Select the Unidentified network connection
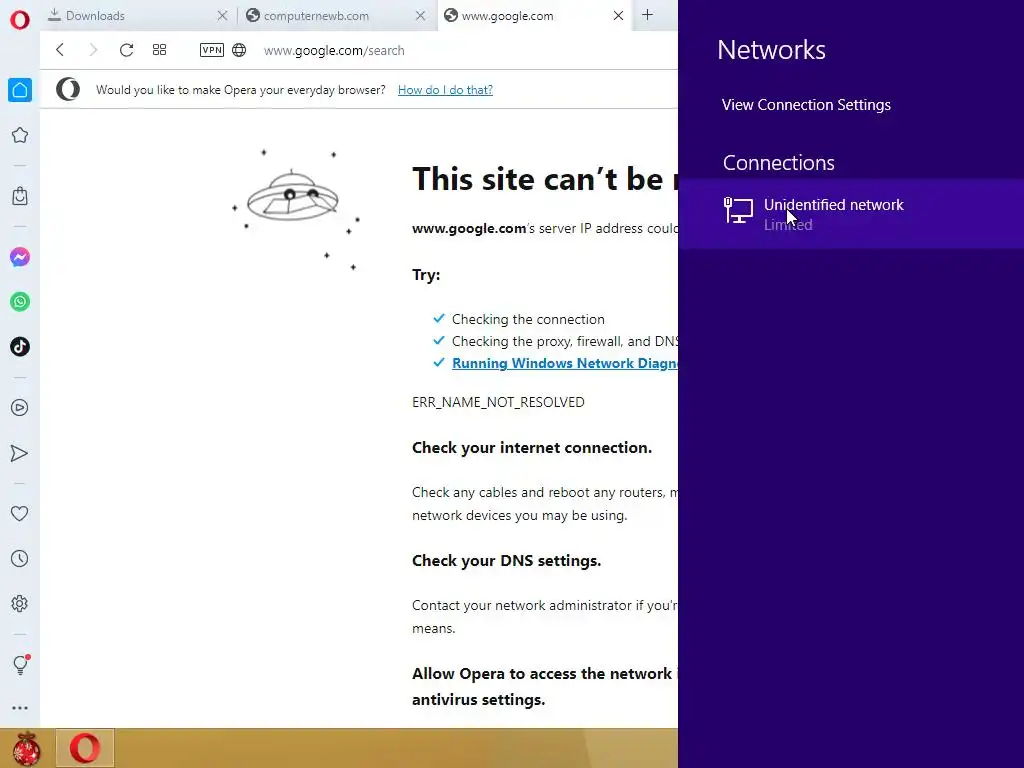1024x768 pixels. 851,214
